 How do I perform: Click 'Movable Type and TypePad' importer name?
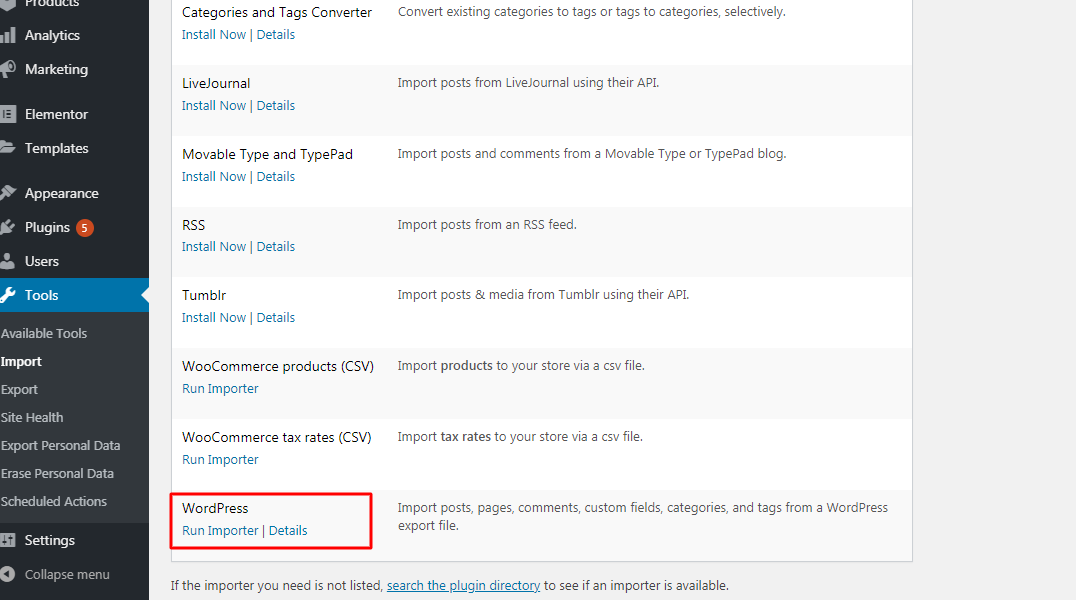pyautogui.click(x=268, y=154)
